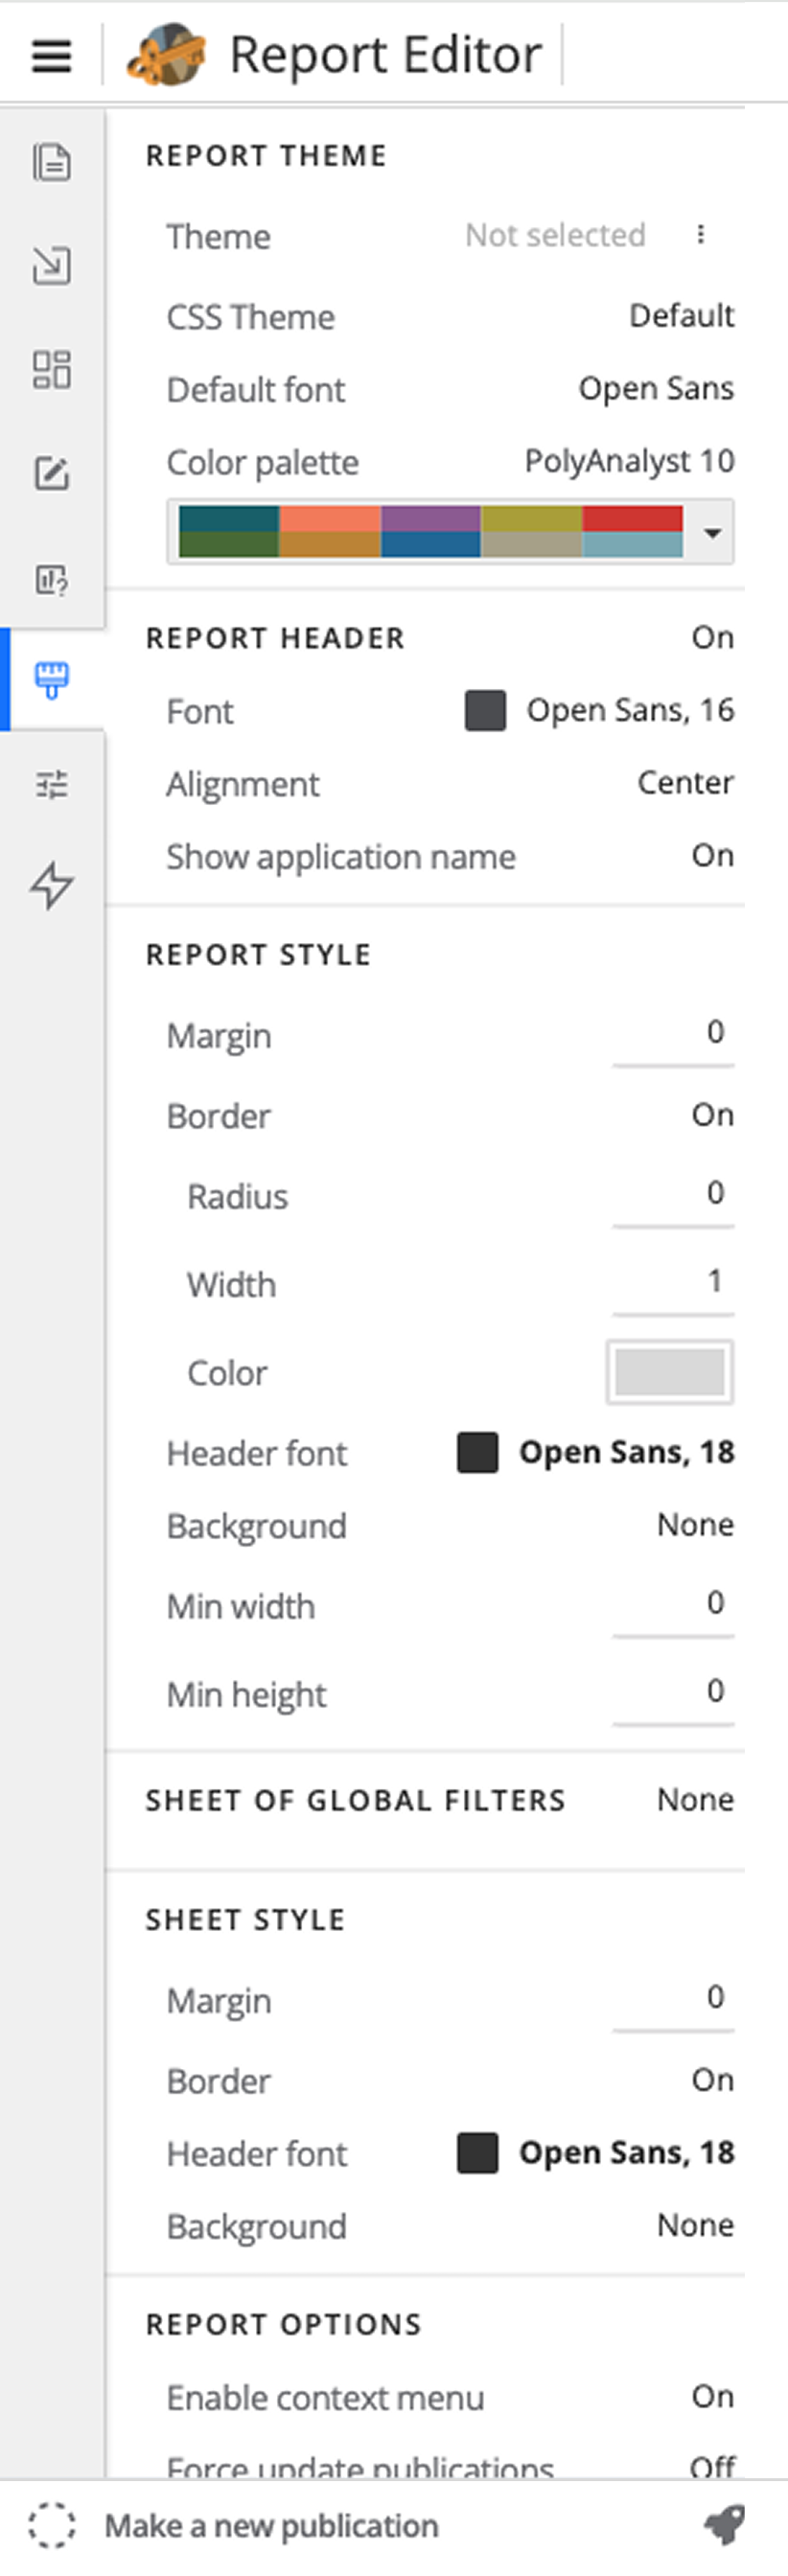The image size is (788, 2576).
Task: Click Make a new publication
Action: click(x=271, y=2526)
